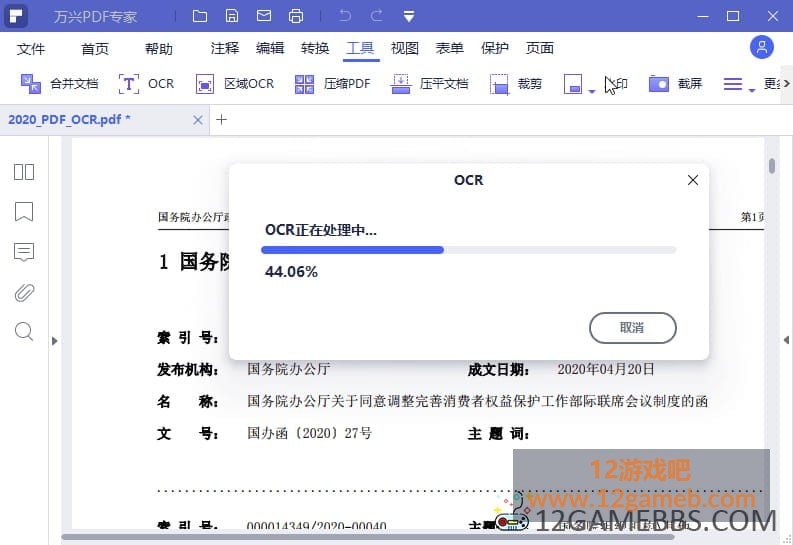Open the user account avatar

coord(762,48)
